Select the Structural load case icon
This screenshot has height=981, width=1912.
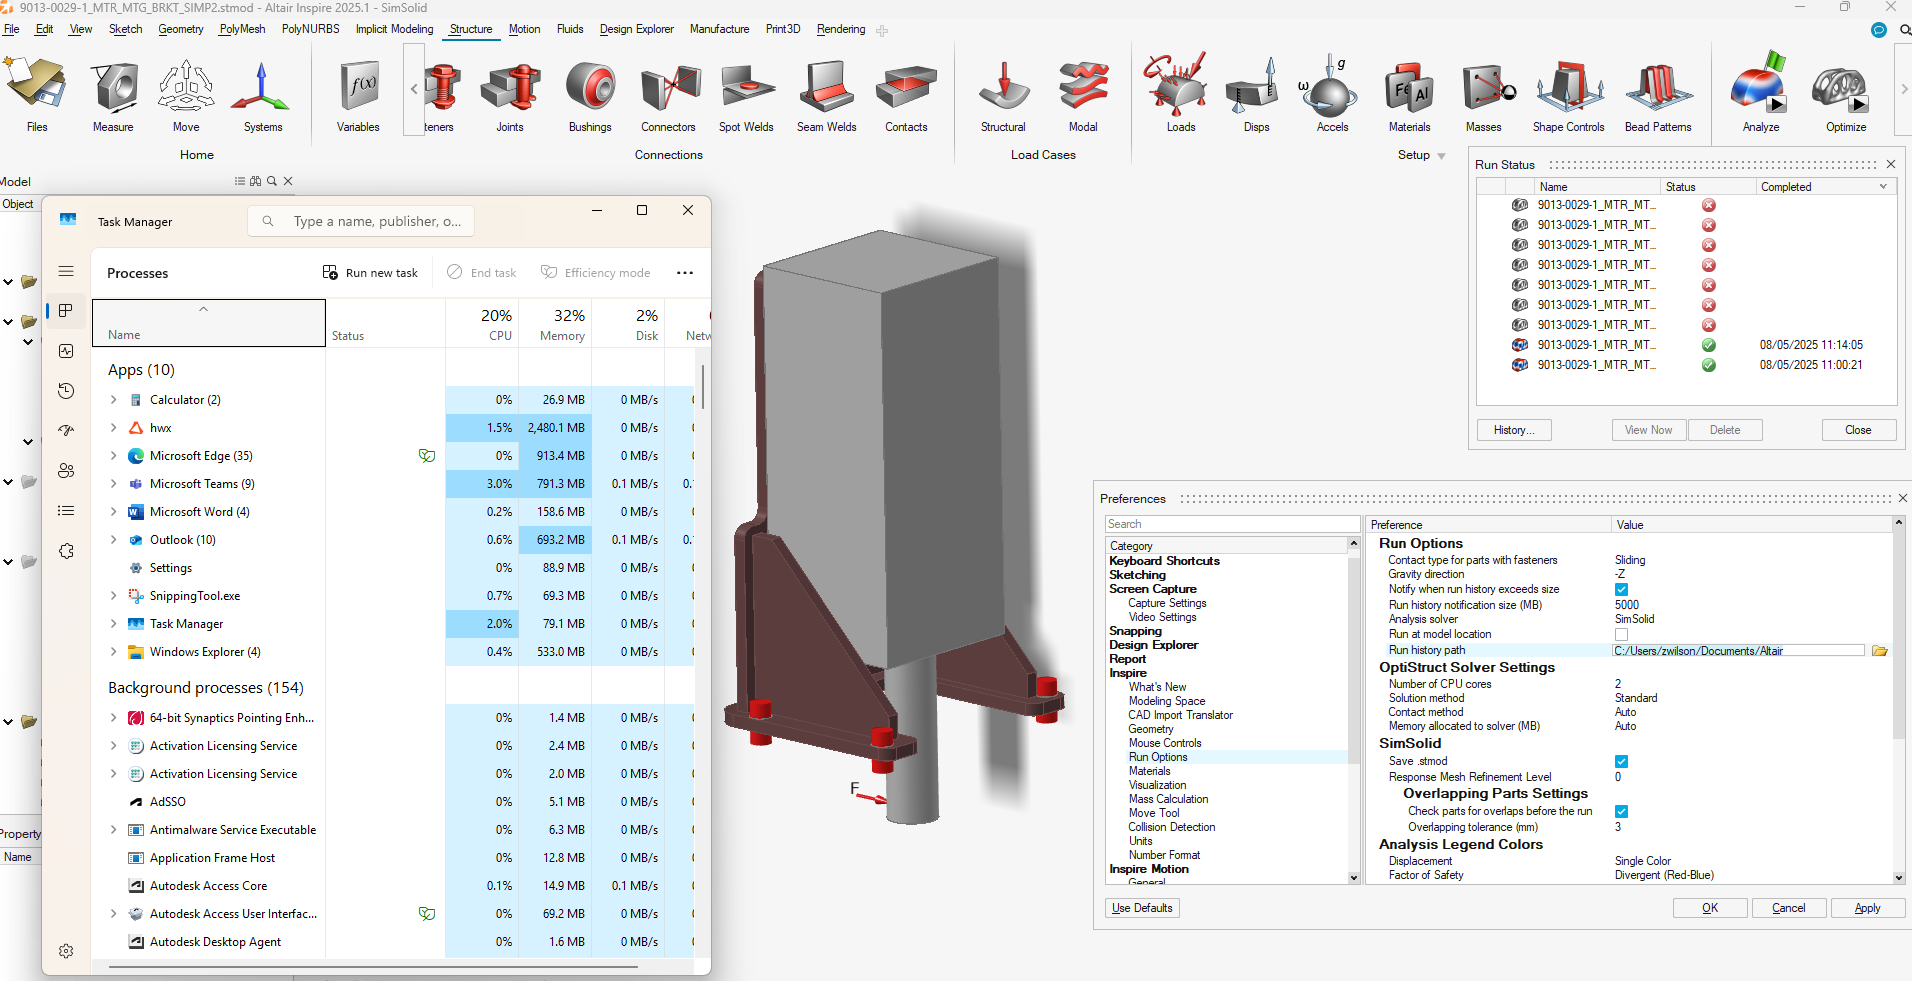coord(1003,93)
